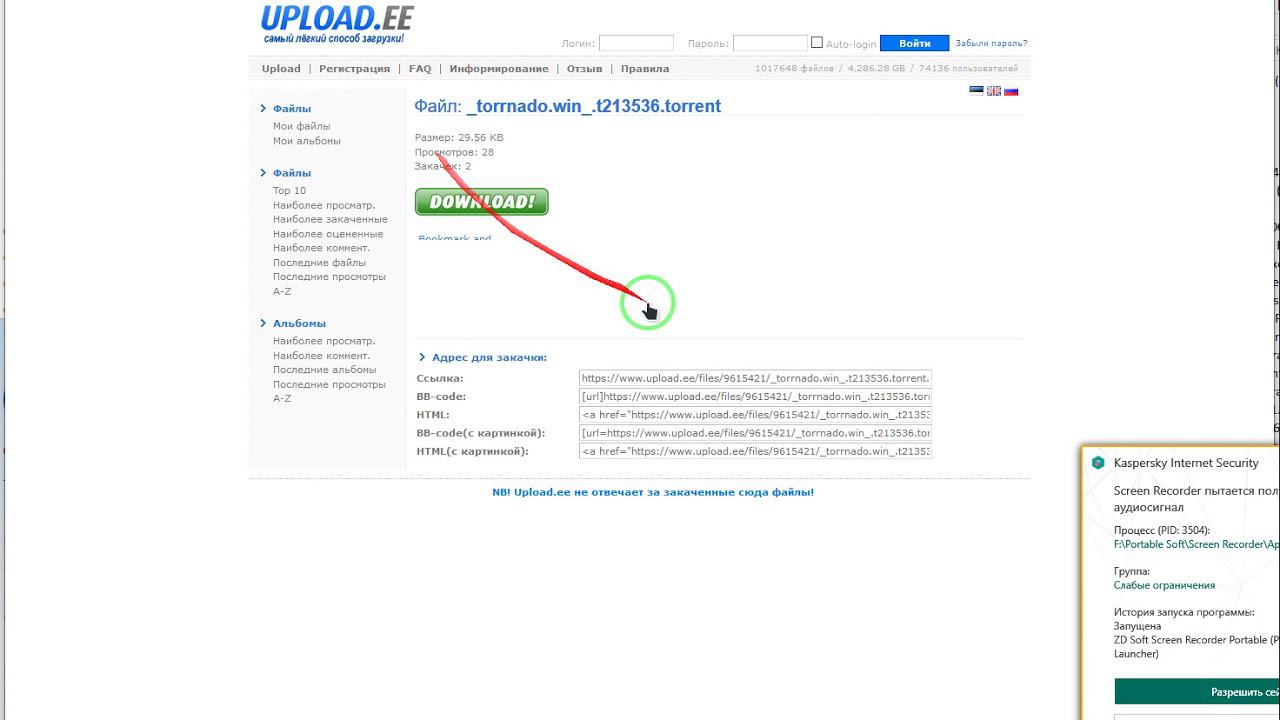The image size is (1280, 720).
Task: Open Наиболее оцененные files link
Action: 328,234
